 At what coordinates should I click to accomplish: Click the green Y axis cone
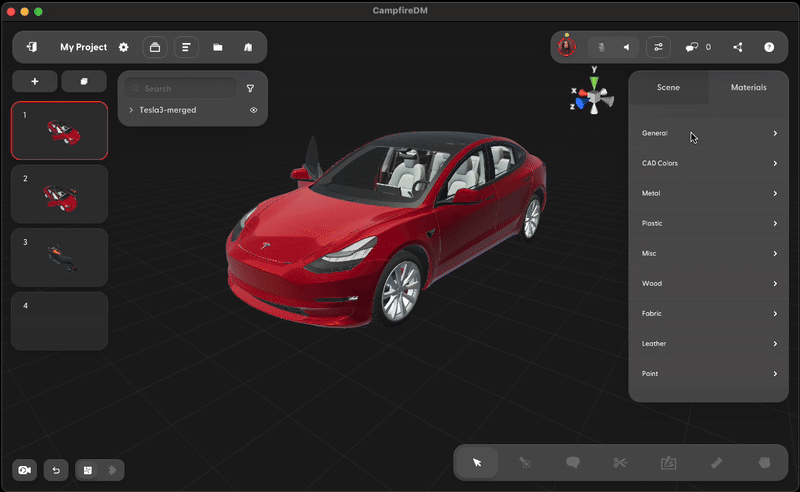(594, 83)
